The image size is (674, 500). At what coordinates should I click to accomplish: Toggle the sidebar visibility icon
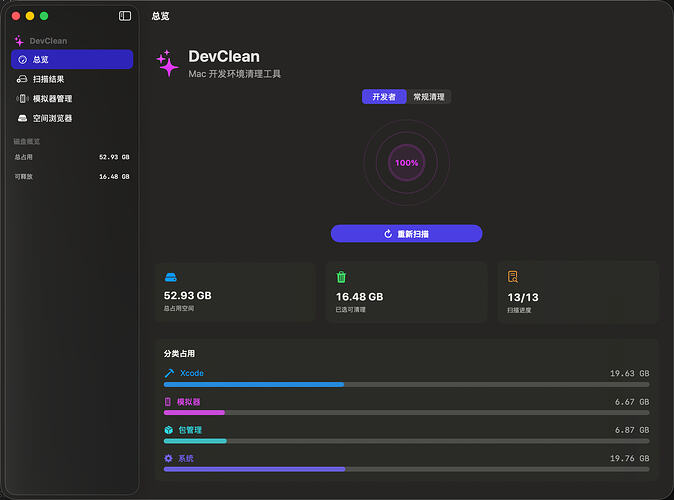pyautogui.click(x=125, y=16)
